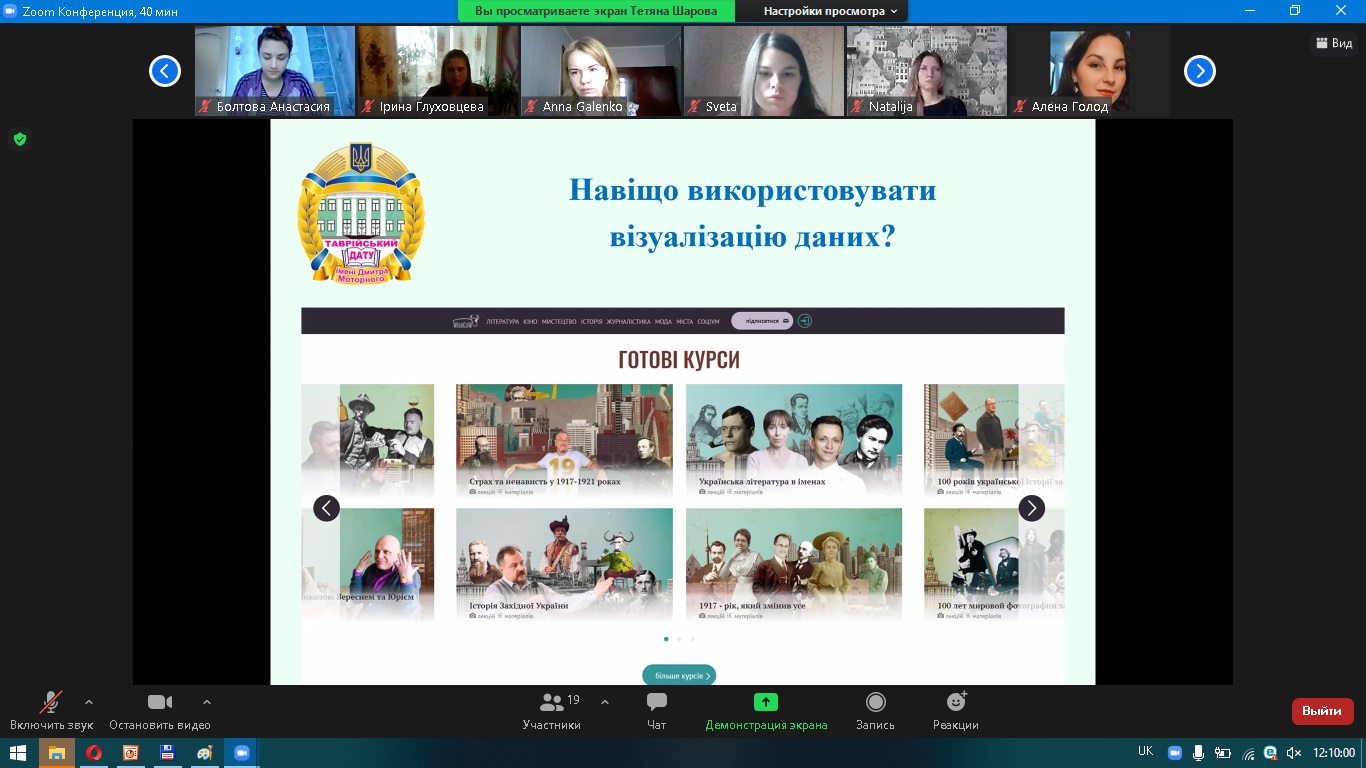Open the Участники participants panel
Viewport: 1366px width, 768px height.
(552, 709)
